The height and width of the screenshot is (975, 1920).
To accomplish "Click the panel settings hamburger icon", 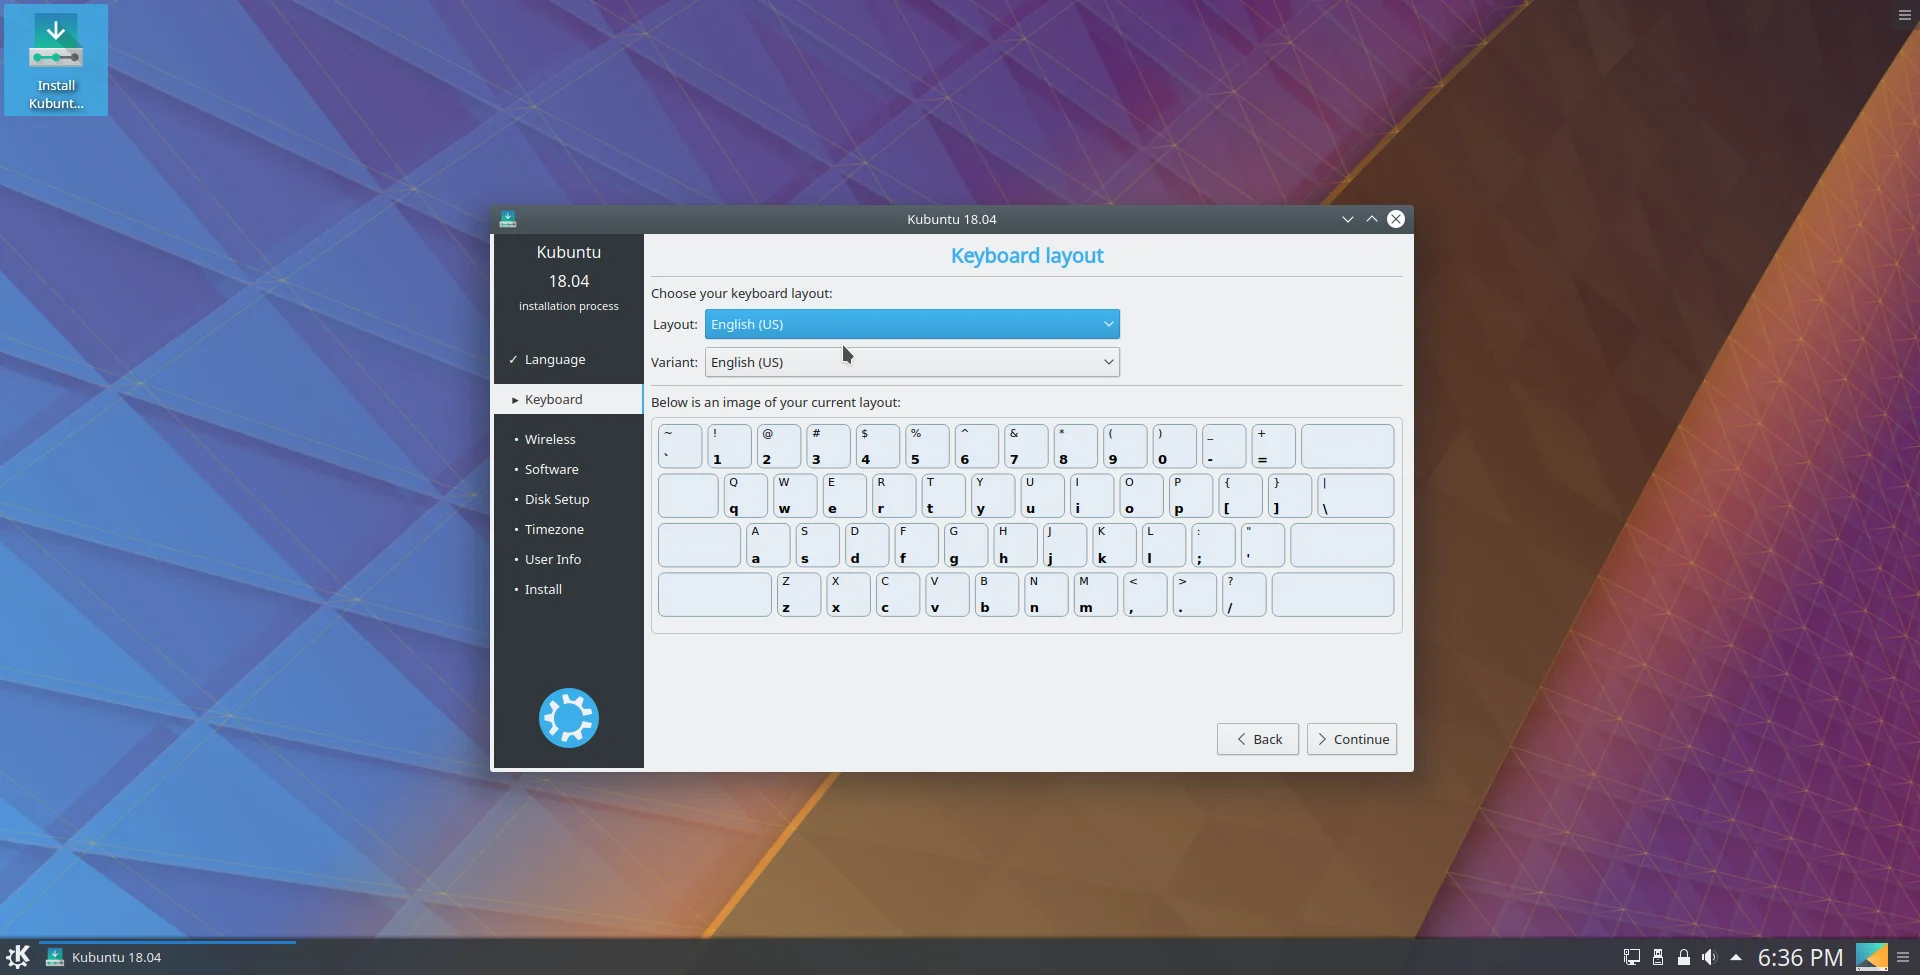I will click(x=1904, y=957).
